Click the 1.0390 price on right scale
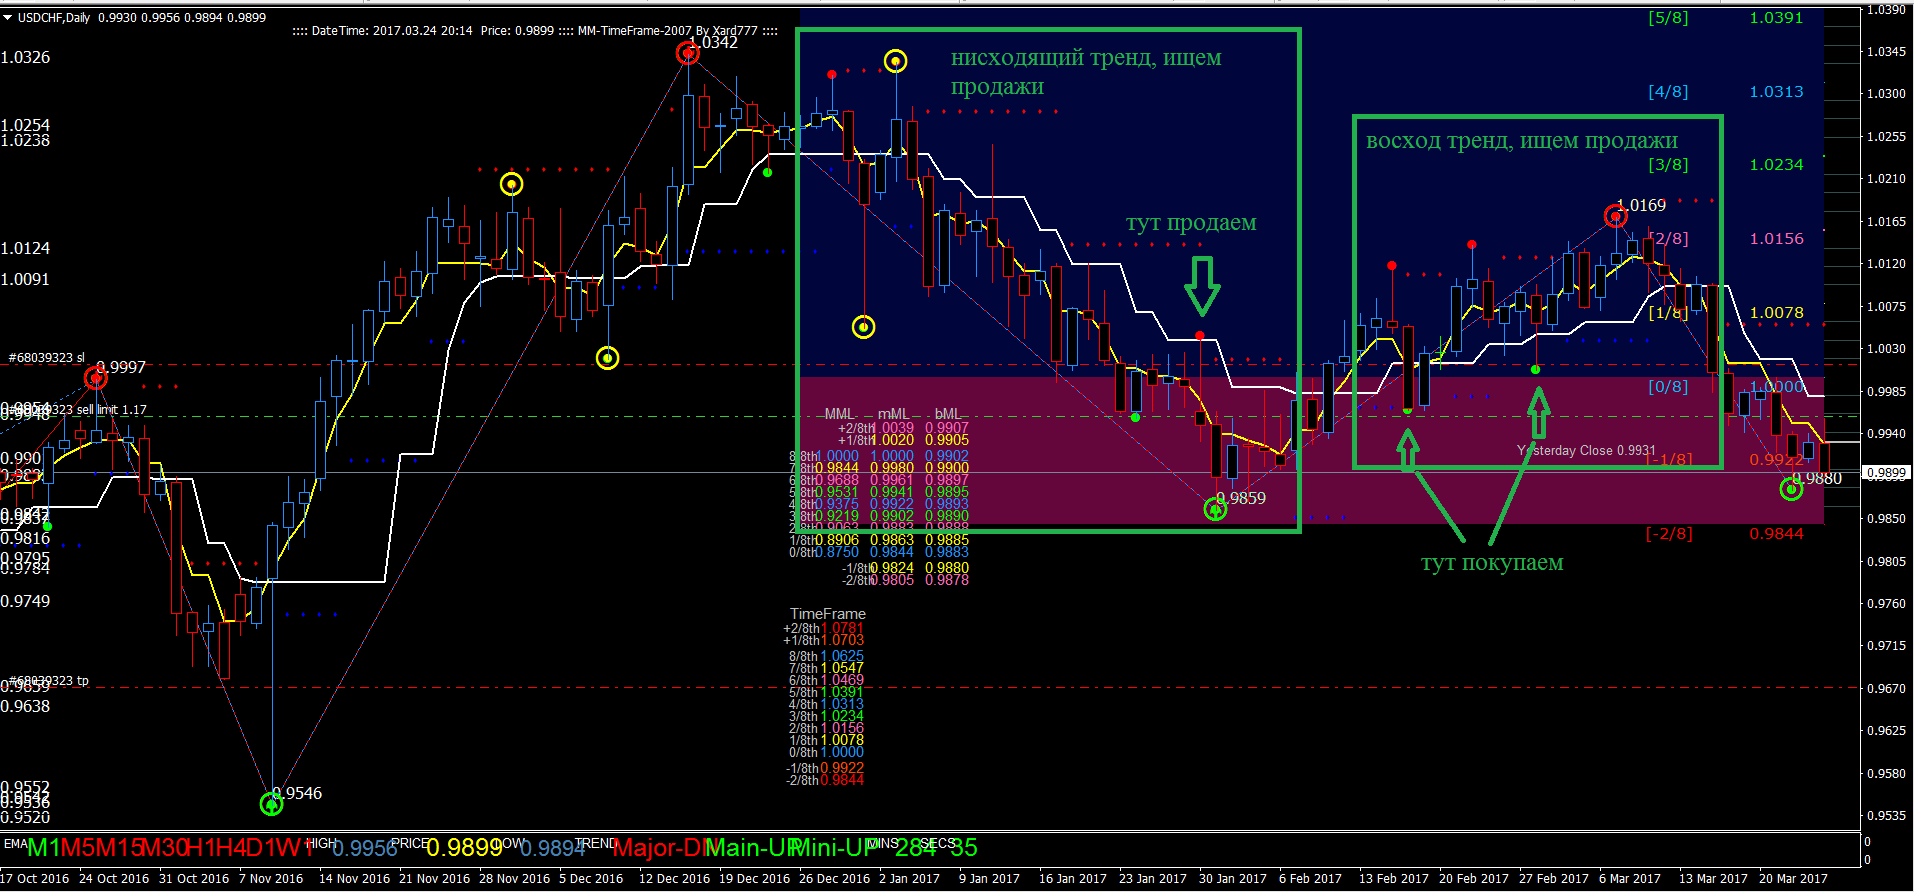 [x=1886, y=10]
